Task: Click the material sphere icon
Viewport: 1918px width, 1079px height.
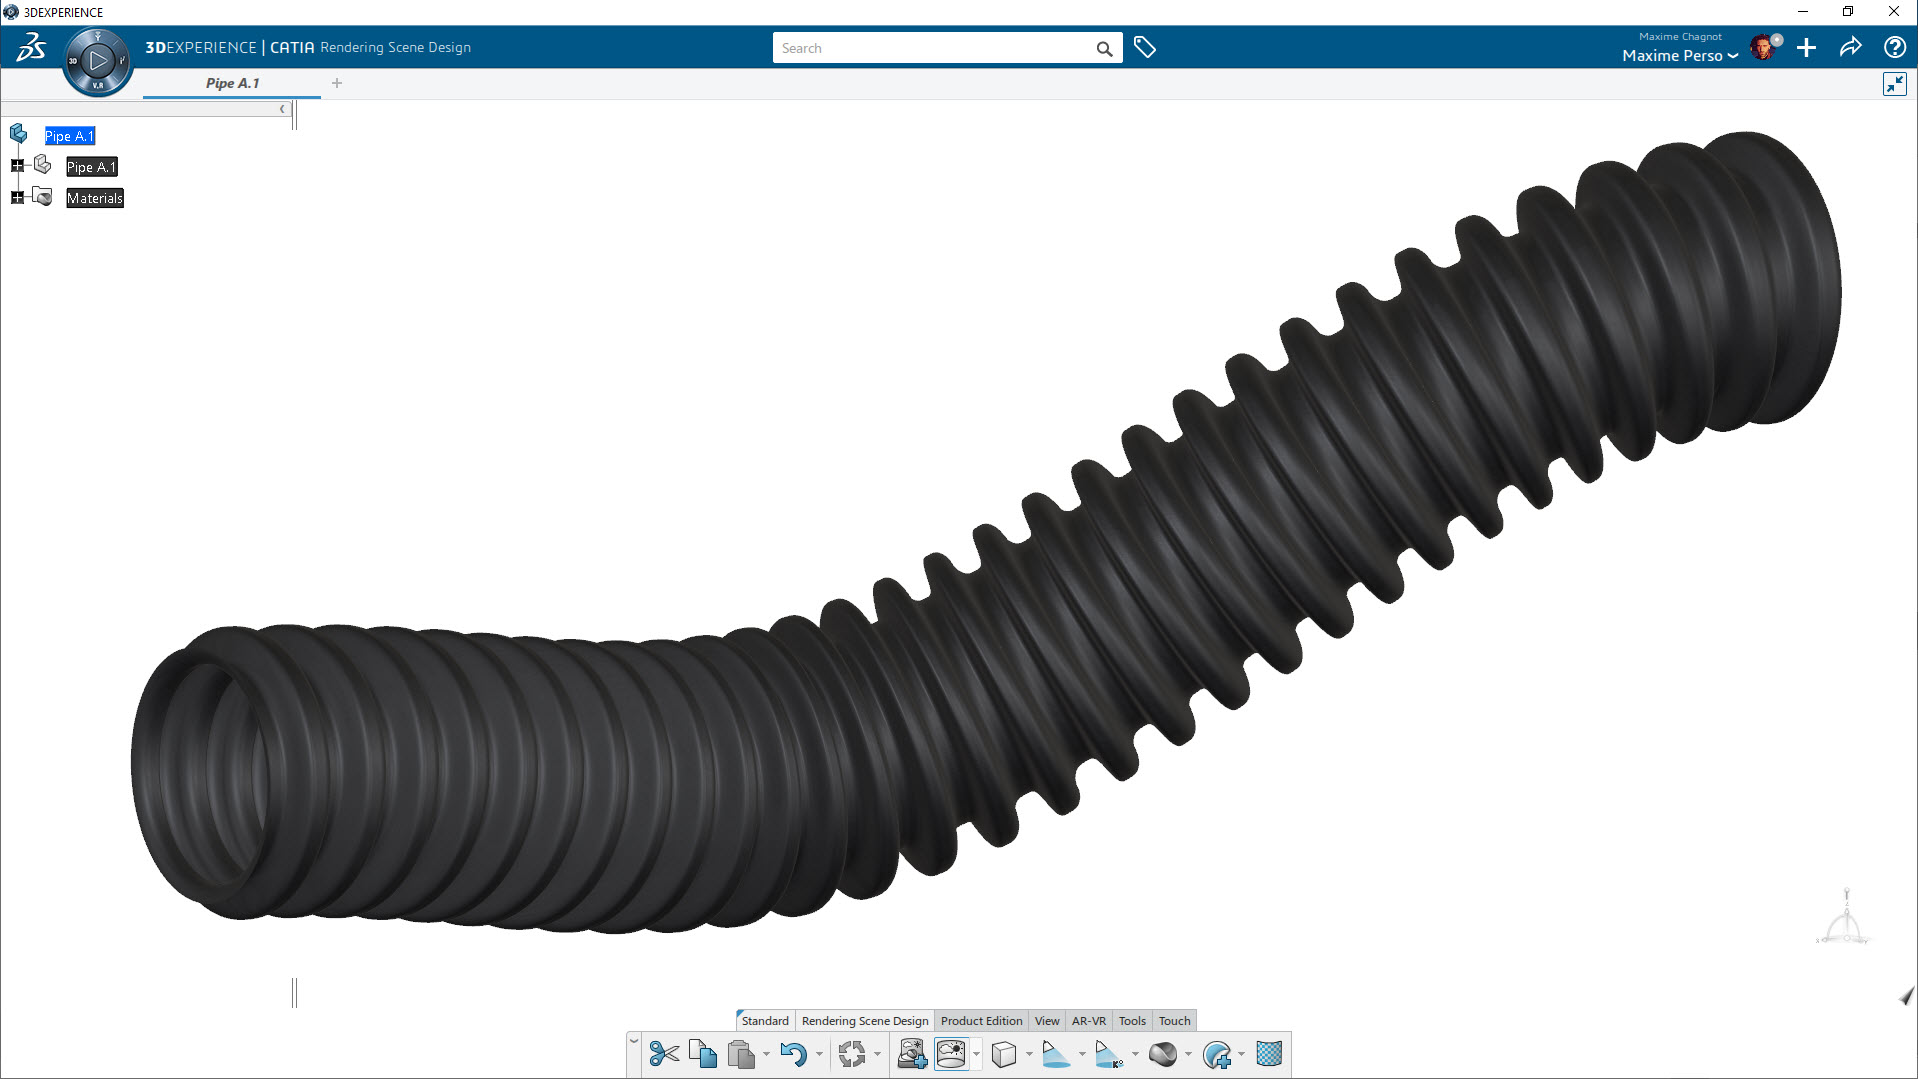Action: [x=1162, y=1054]
